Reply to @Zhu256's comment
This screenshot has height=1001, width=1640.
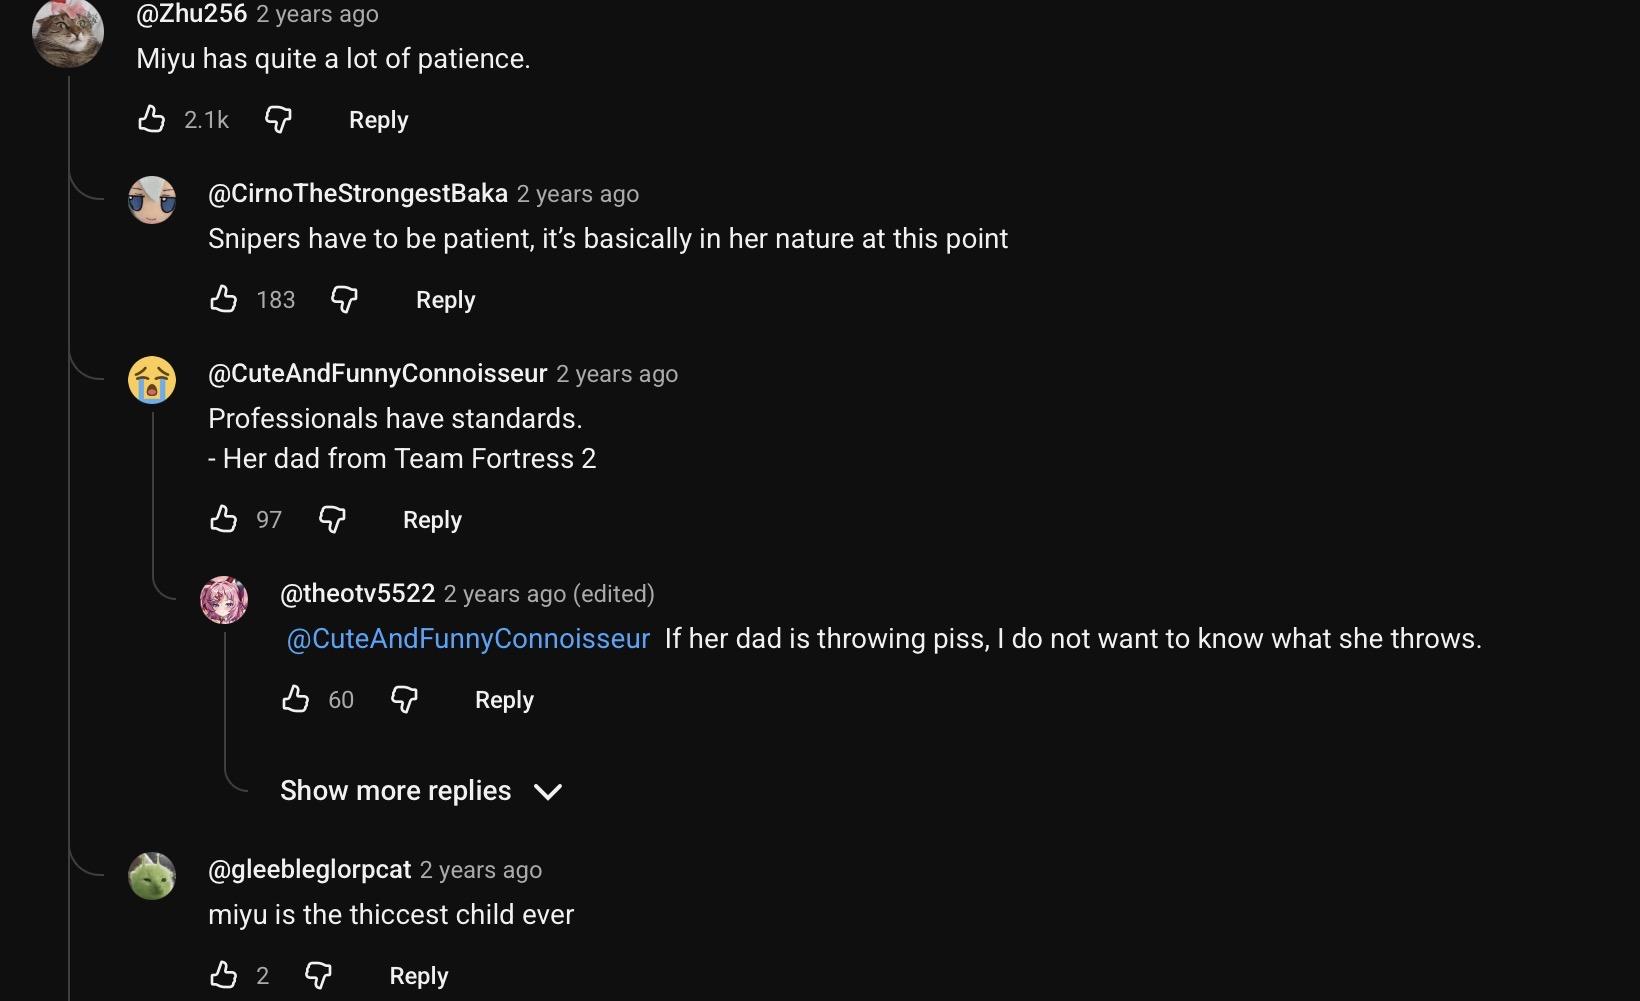[378, 120]
